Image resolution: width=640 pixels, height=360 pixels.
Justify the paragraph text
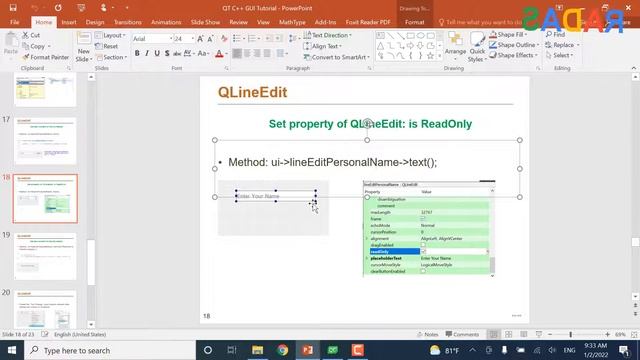tap(267, 53)
